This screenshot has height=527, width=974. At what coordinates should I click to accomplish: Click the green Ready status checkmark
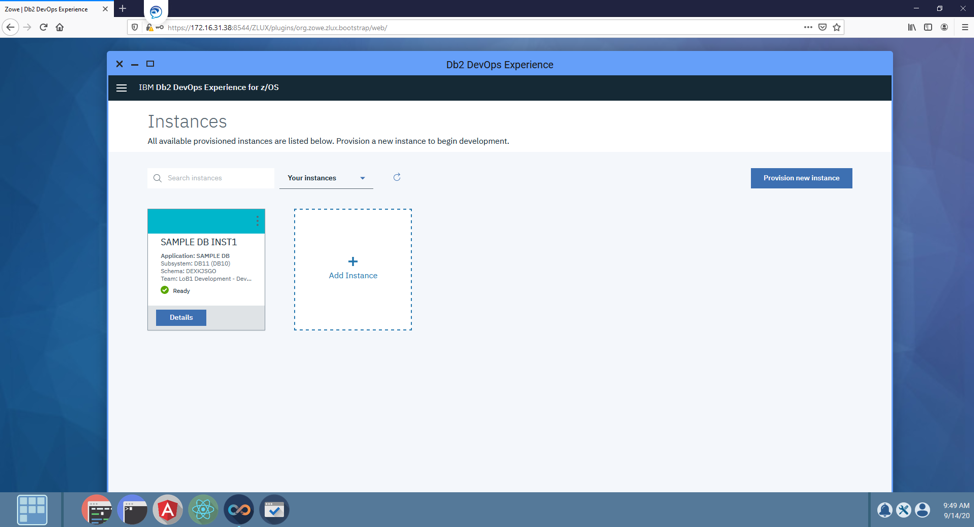[x=165, y=290]
